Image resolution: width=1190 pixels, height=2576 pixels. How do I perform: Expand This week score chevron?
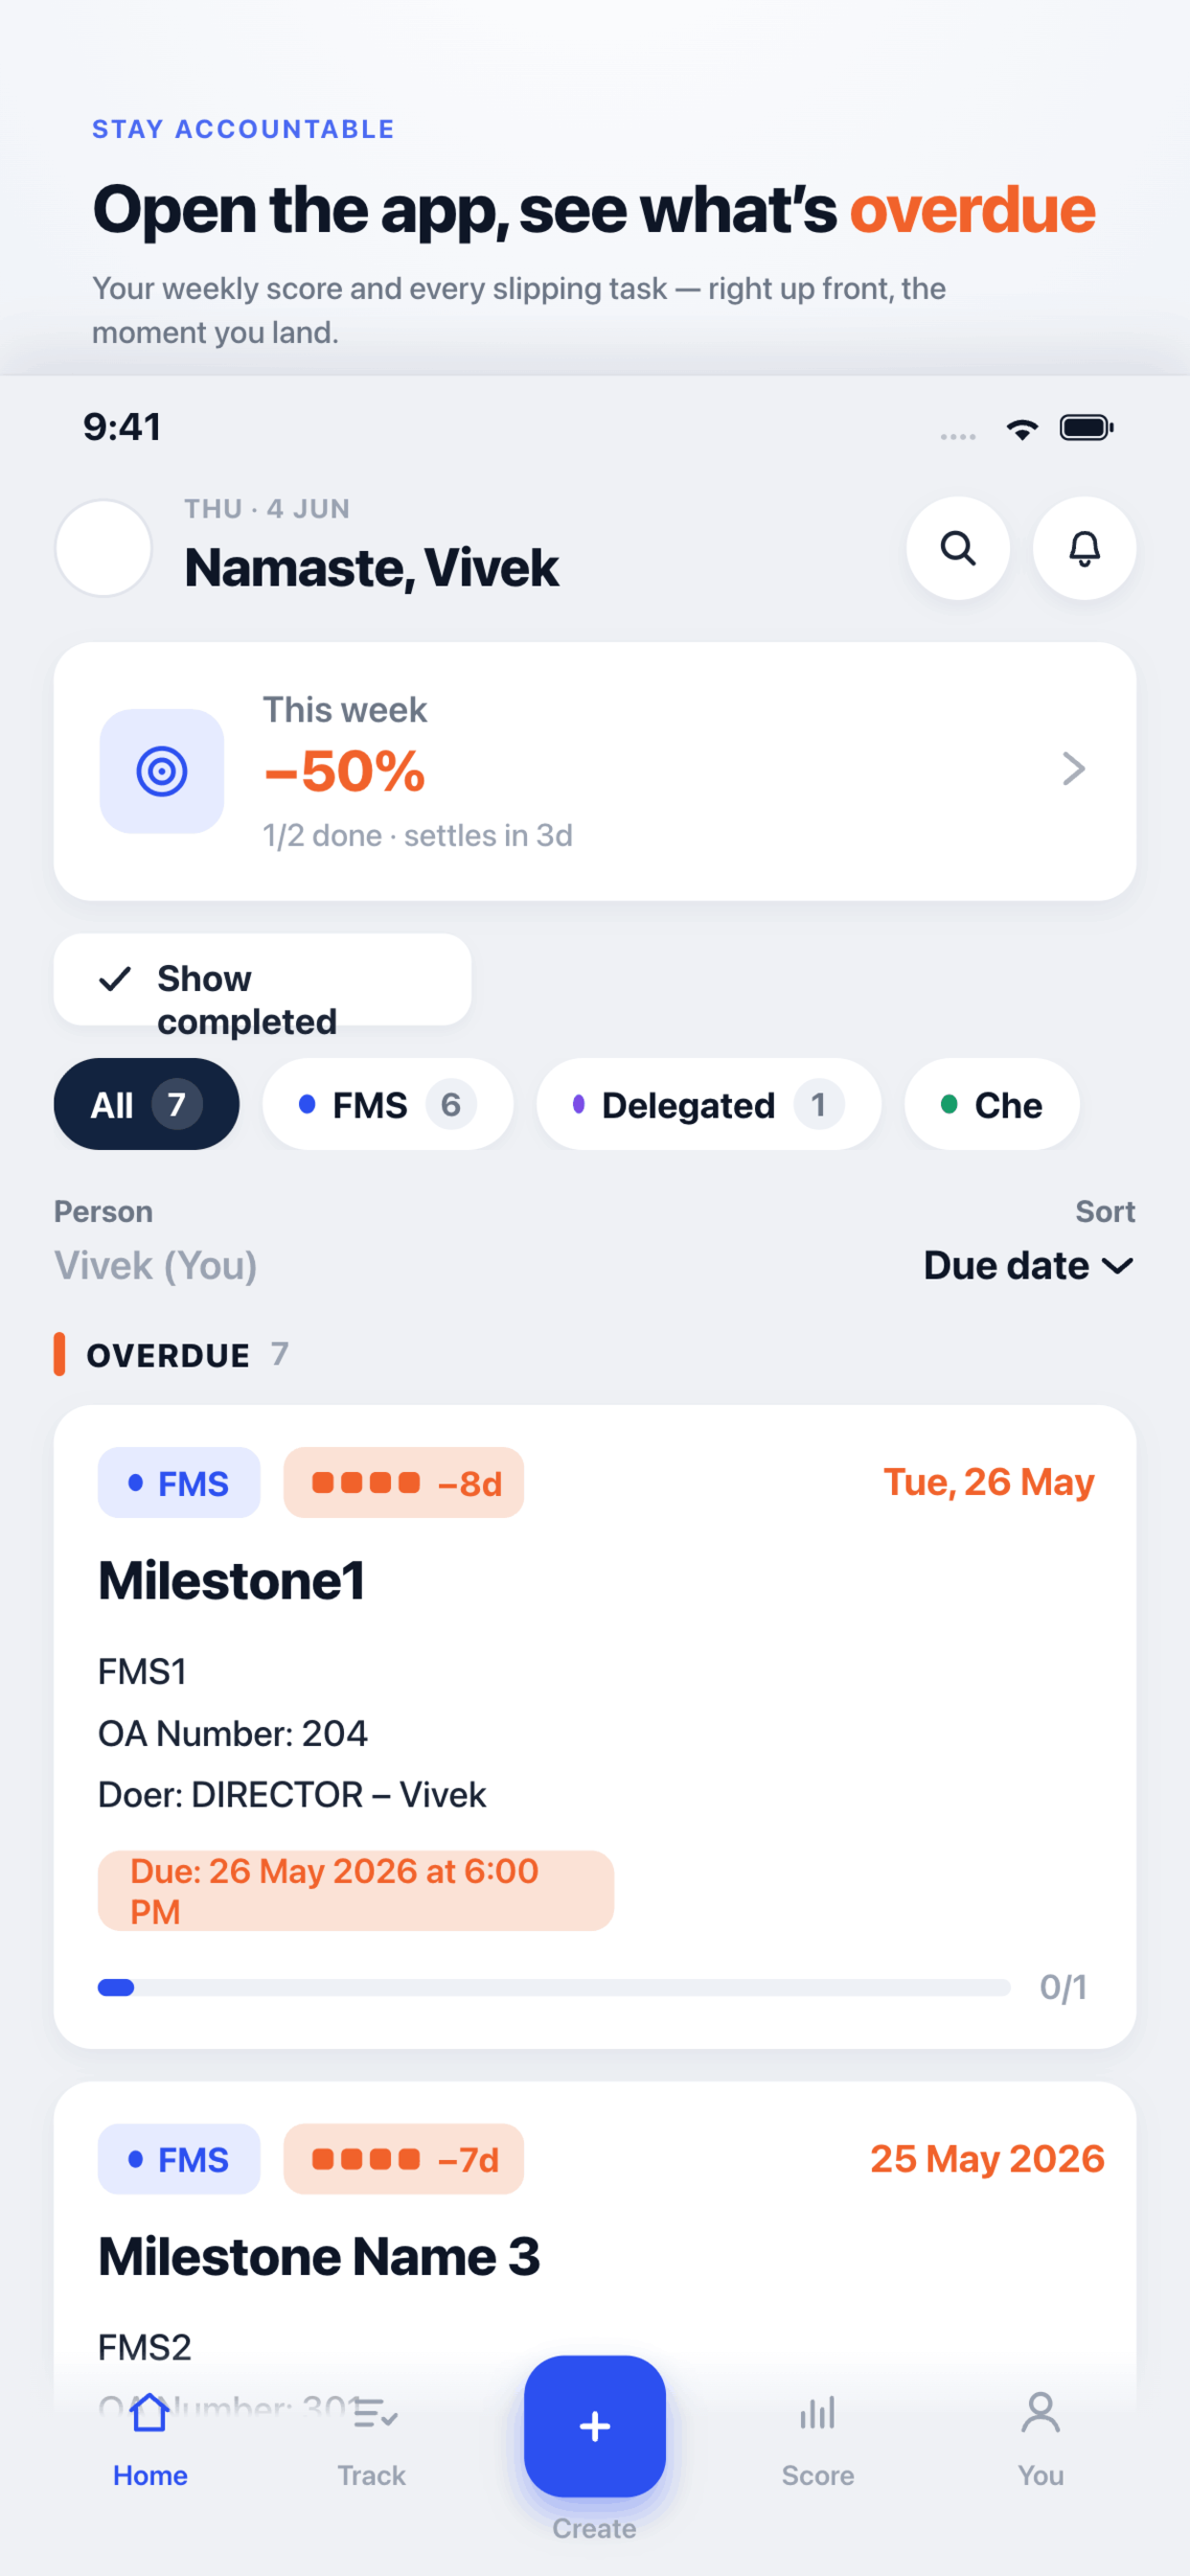point(1073,769)
